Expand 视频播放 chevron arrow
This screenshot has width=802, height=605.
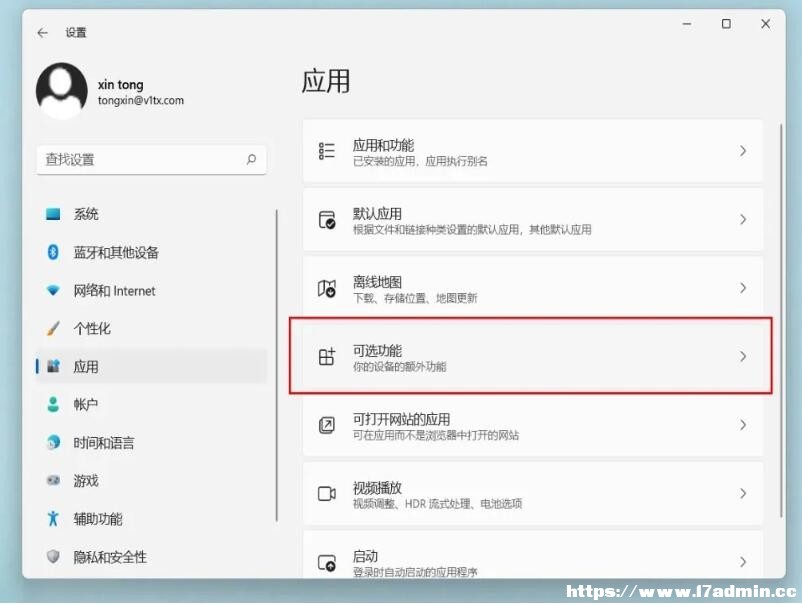tap(743, 494)
